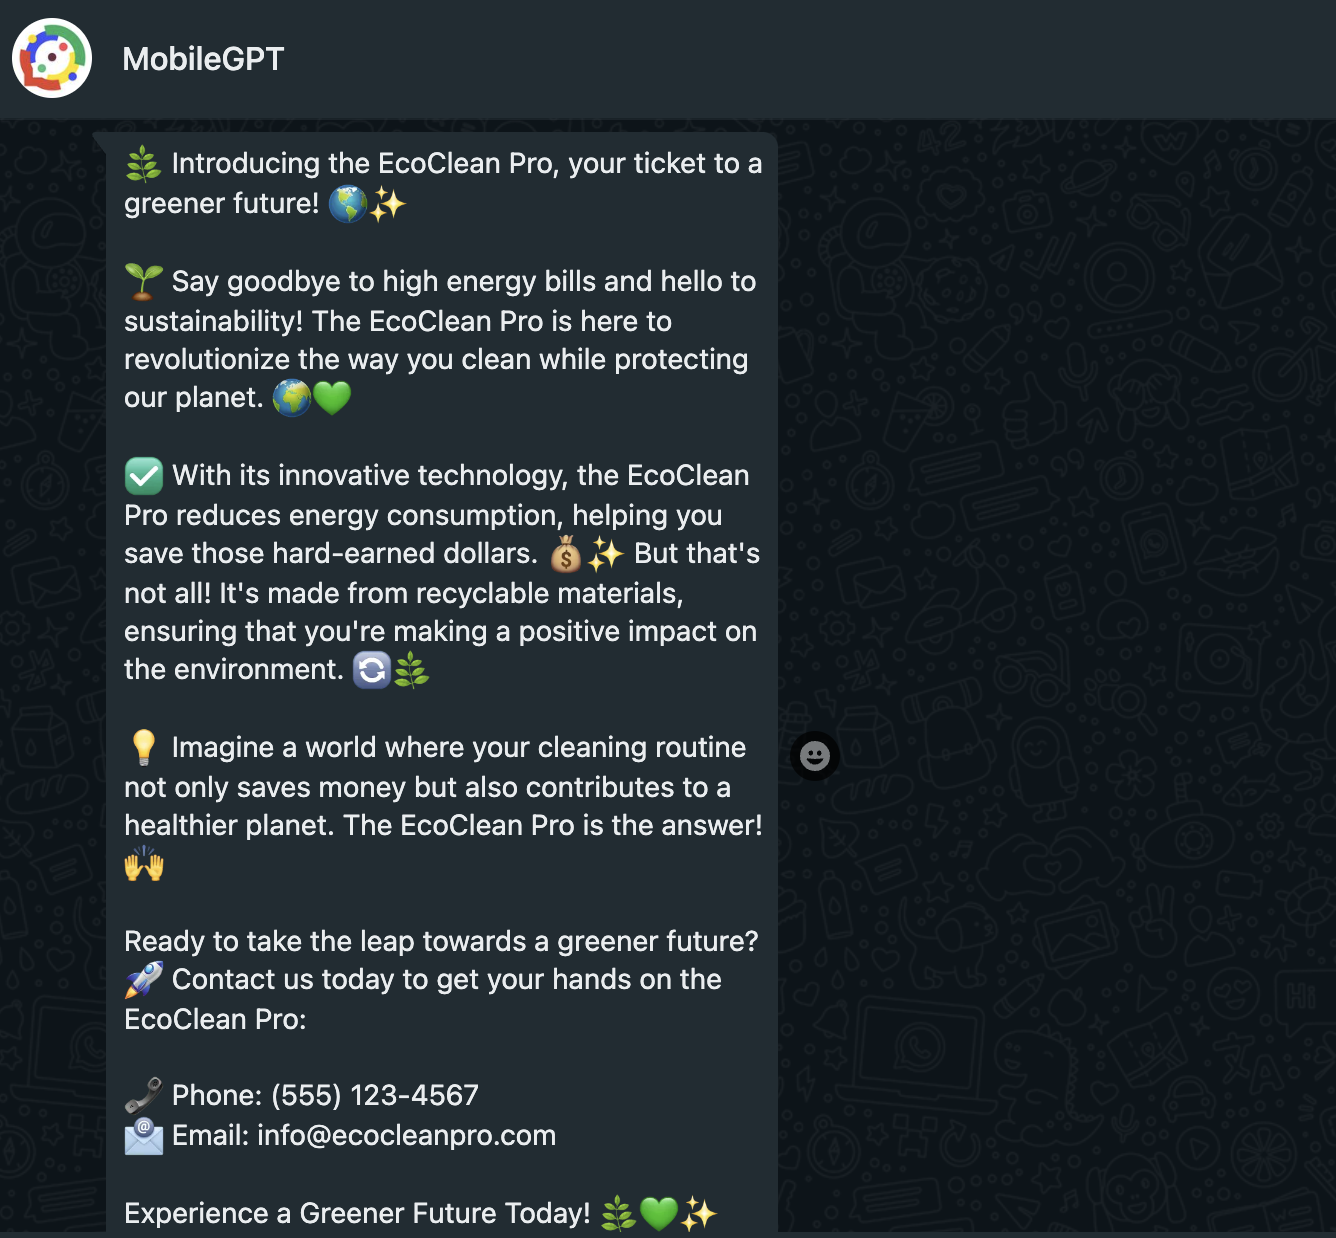Open the MobileGPT profile picture
The width and height of the screenshot is (1336, 1238).
tap(52, 58)
